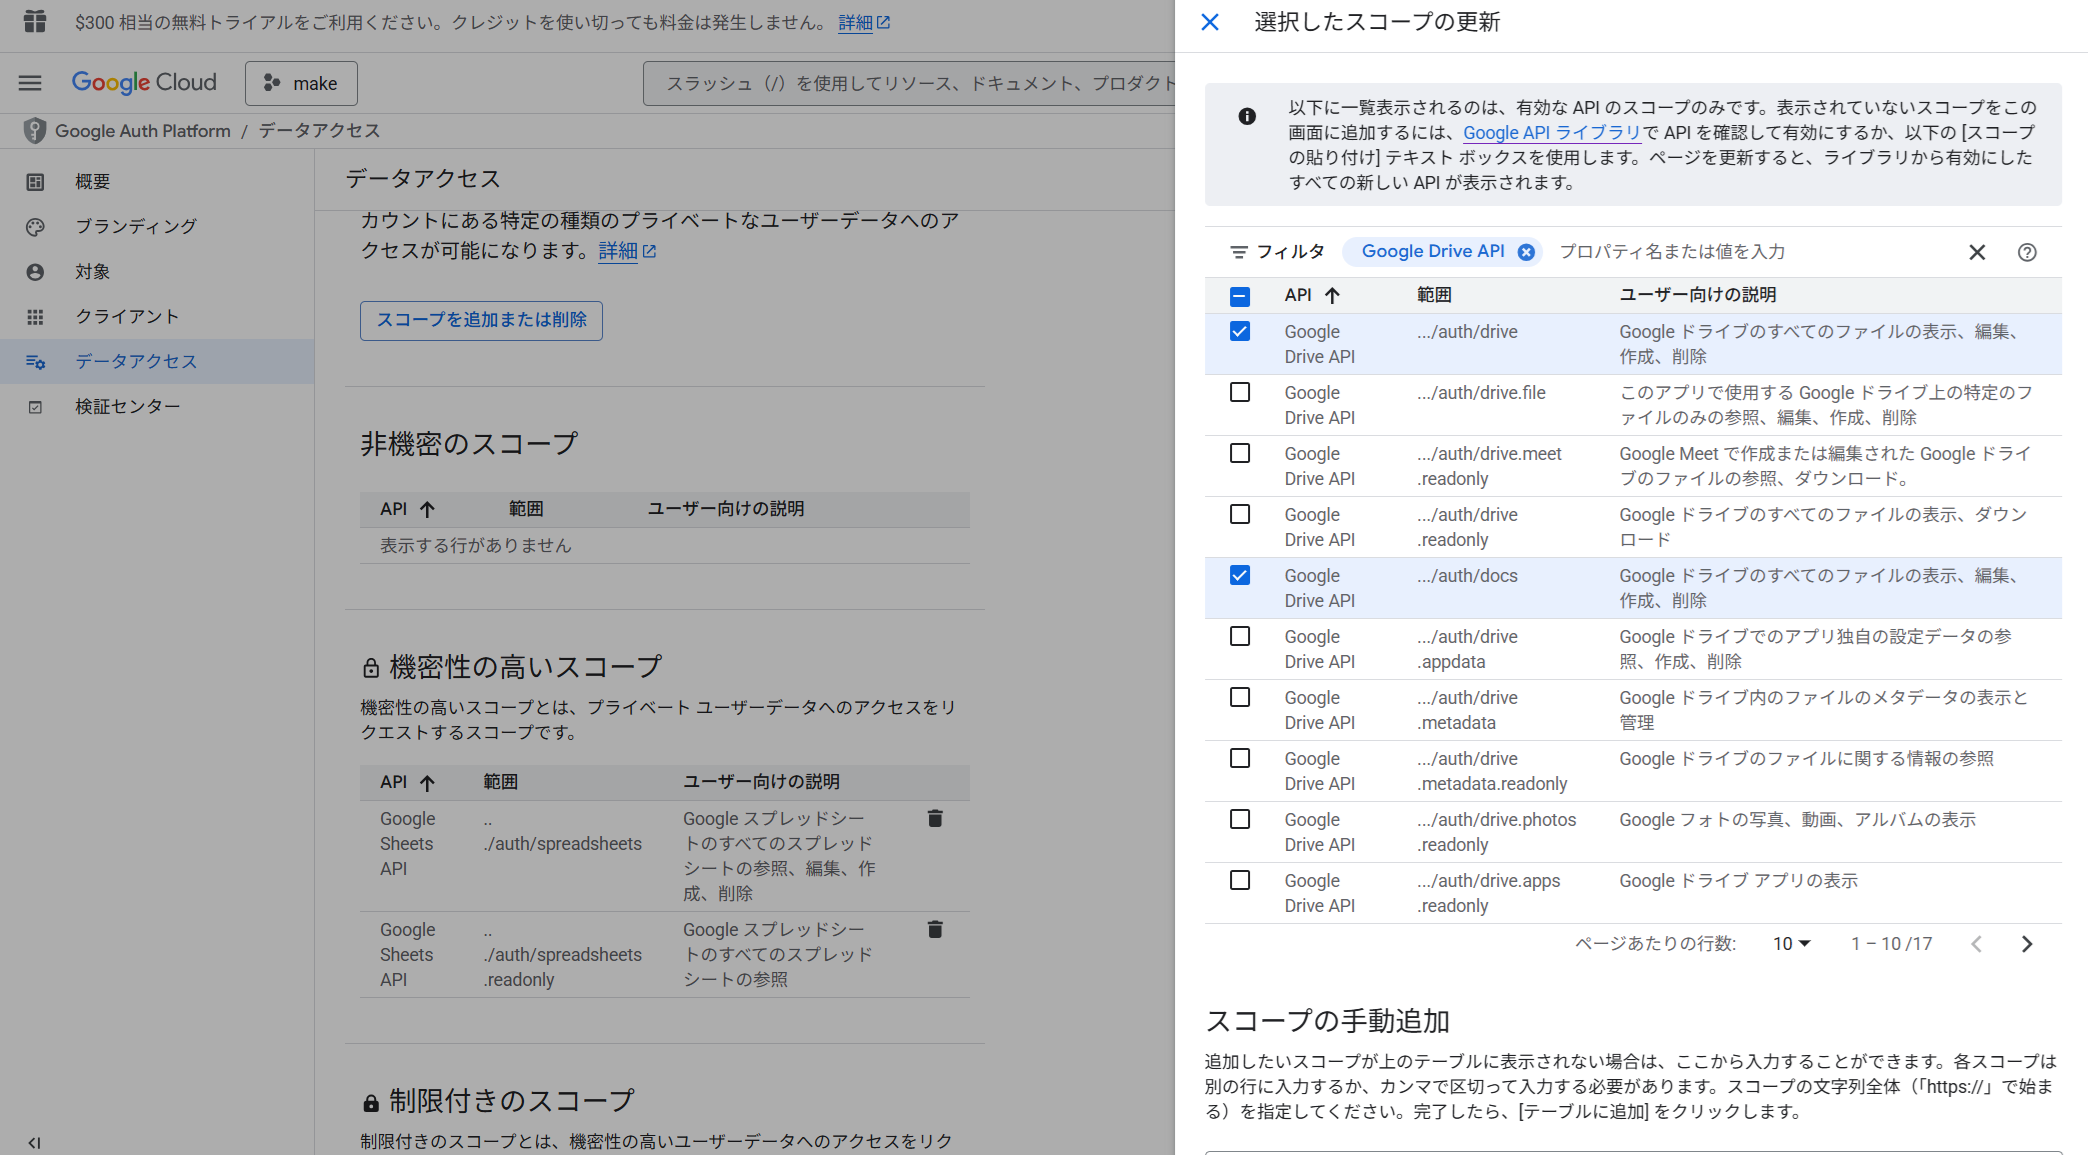
Task: Close the scope update panel with X
Action: click(1209, 22)
